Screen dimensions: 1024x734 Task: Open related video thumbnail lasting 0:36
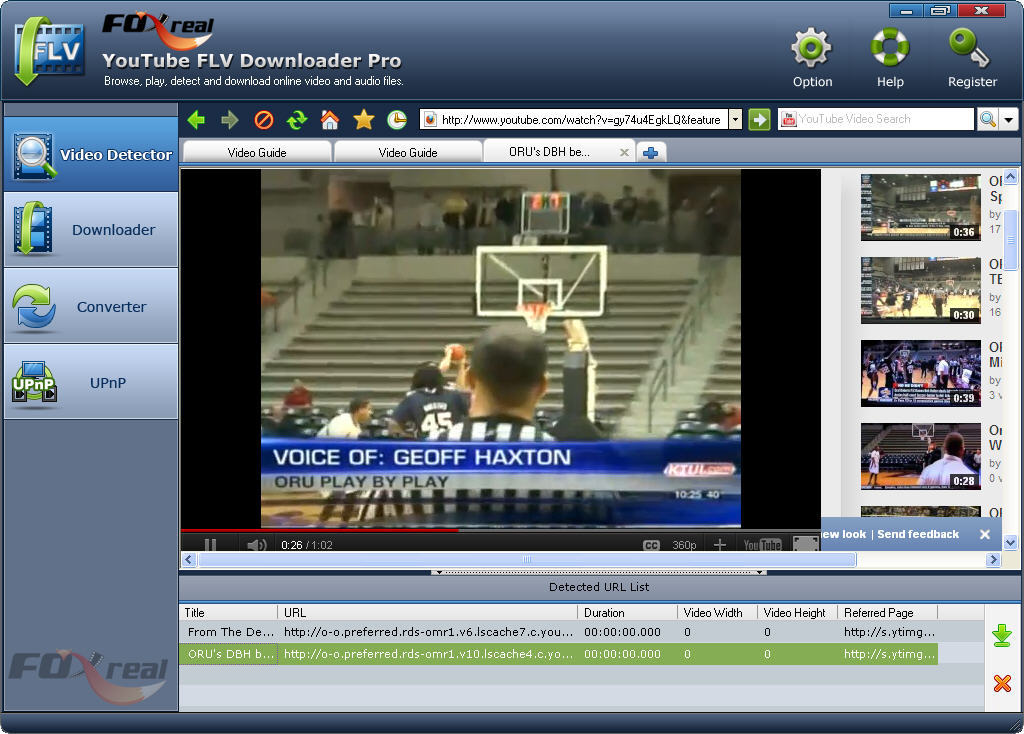pyautogui.click(x=920, y=207)
